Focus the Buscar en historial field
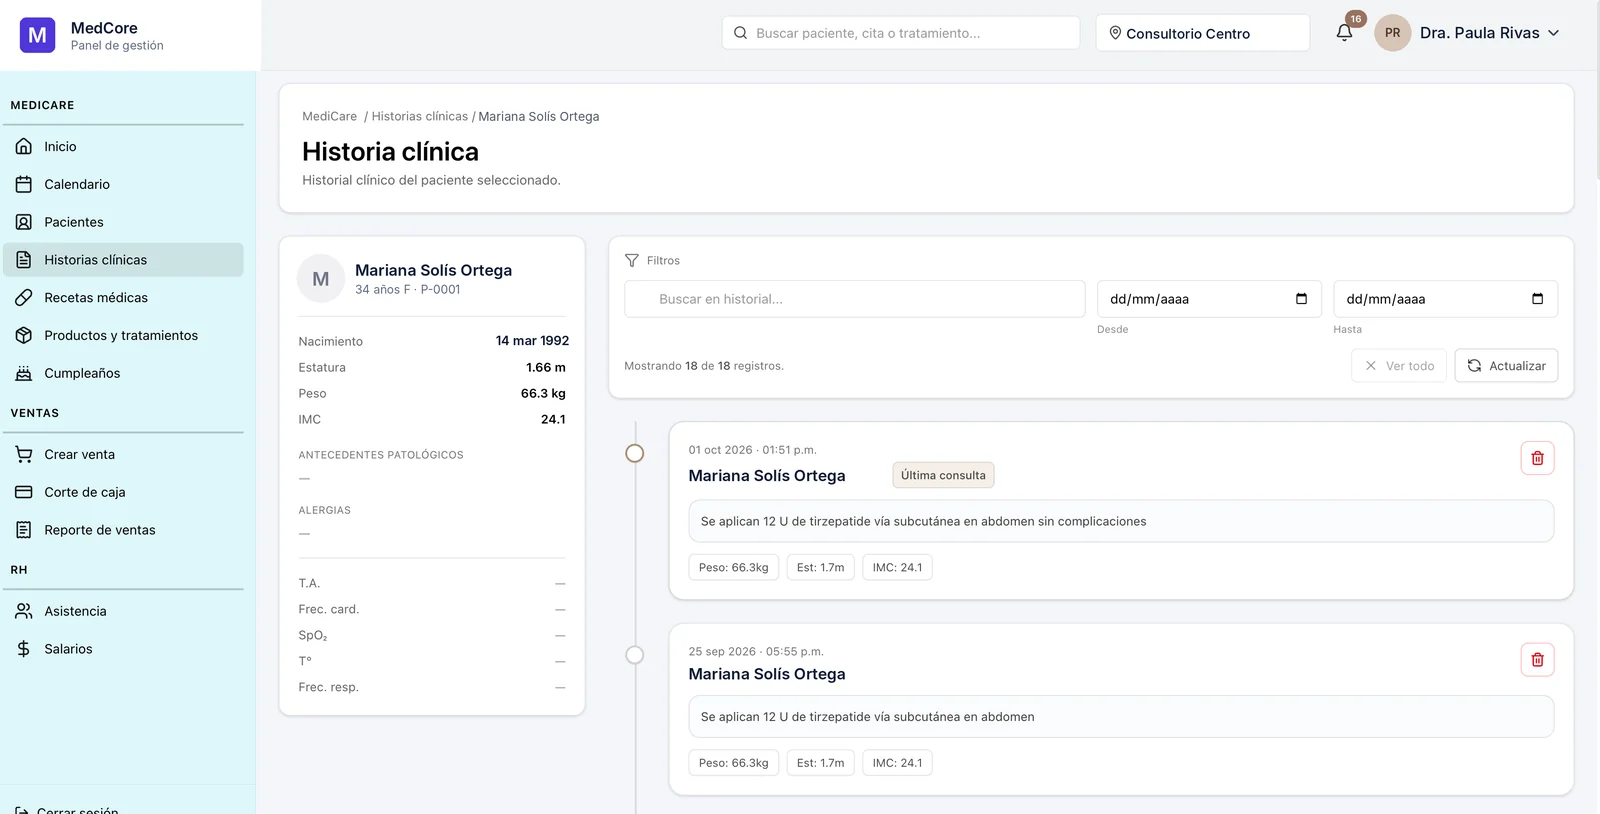Screen dimensions: 1600x814 tap(855, 299)
